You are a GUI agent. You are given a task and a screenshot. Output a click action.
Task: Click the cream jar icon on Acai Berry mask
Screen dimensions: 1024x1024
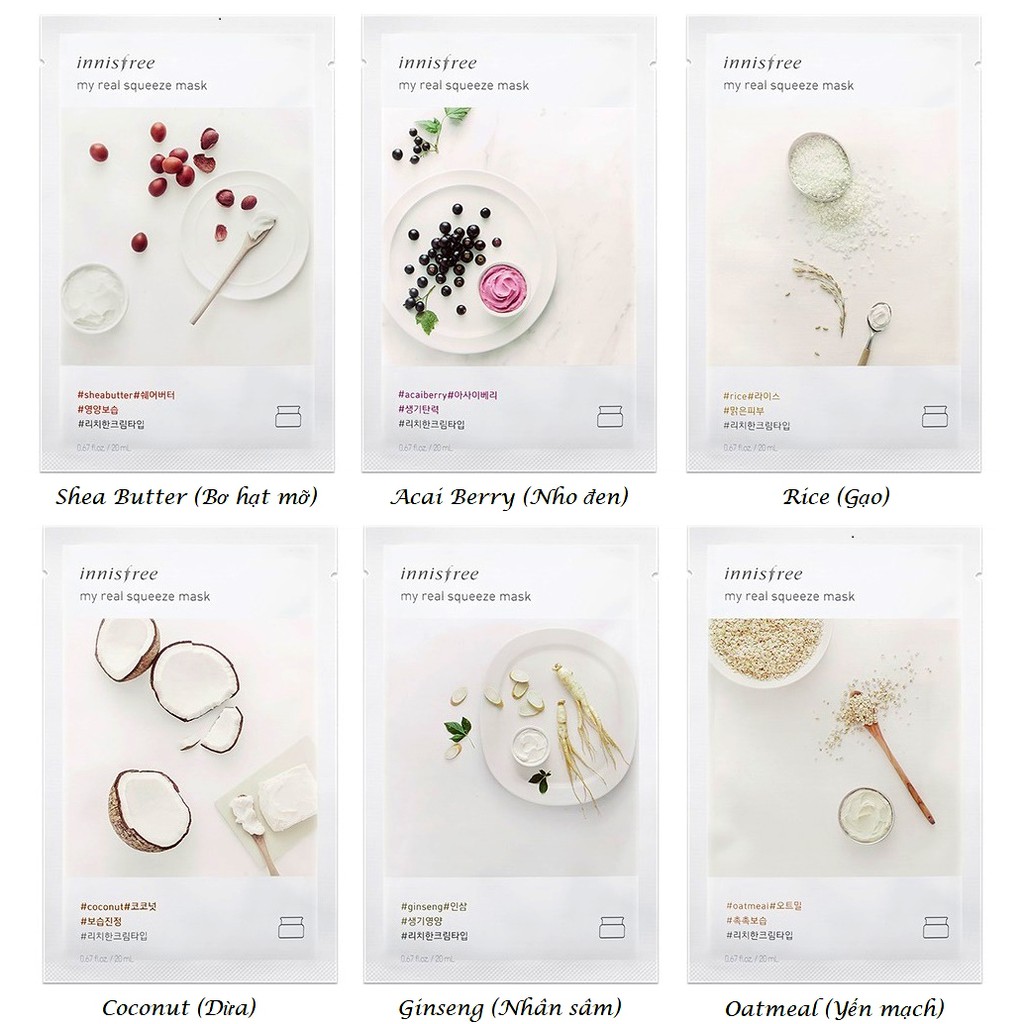(x=610, y=417)
